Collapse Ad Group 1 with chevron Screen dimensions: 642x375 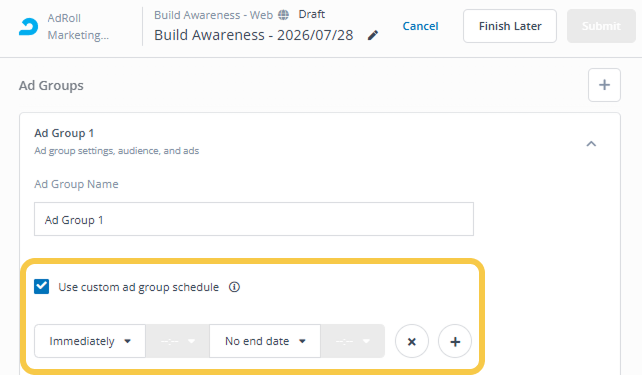pyautogui.click(x=591, y=144)
